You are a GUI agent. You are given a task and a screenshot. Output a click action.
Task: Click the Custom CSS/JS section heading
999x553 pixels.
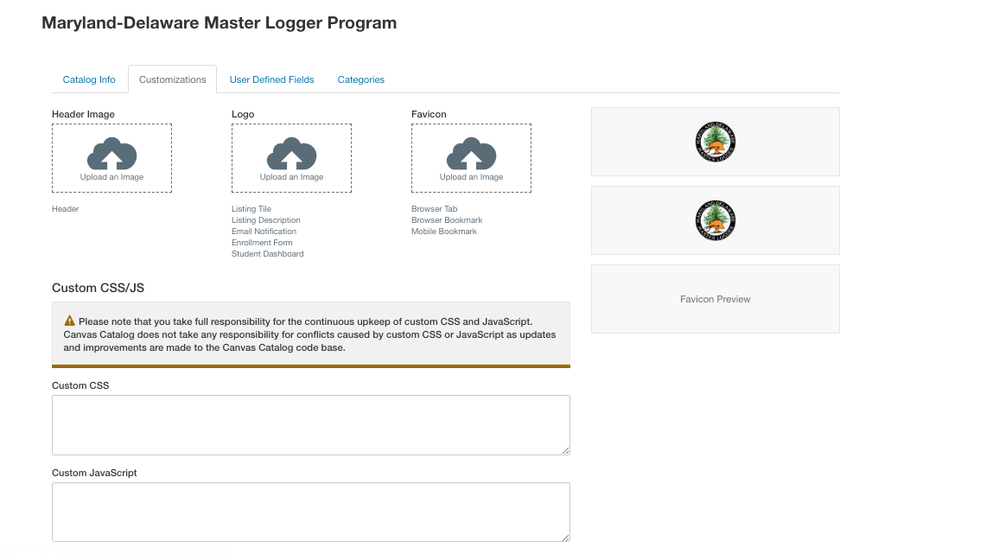click(x=98, y=288)
